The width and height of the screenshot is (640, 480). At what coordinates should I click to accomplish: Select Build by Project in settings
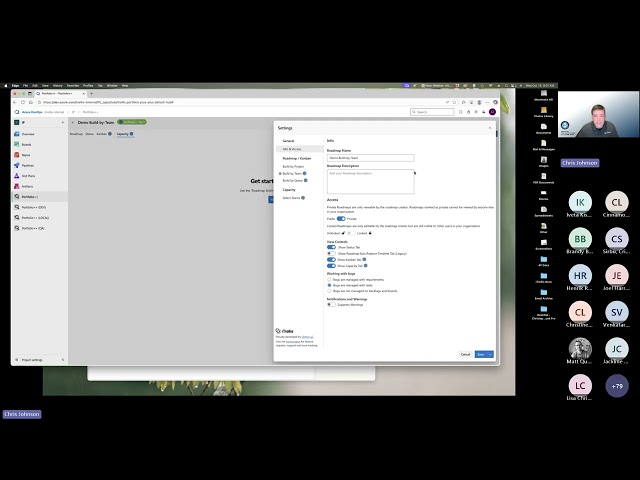tap(293, 167)
